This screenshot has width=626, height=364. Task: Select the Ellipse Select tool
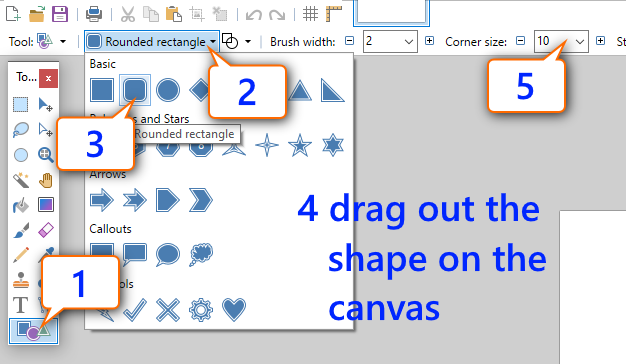click(21, 155)
